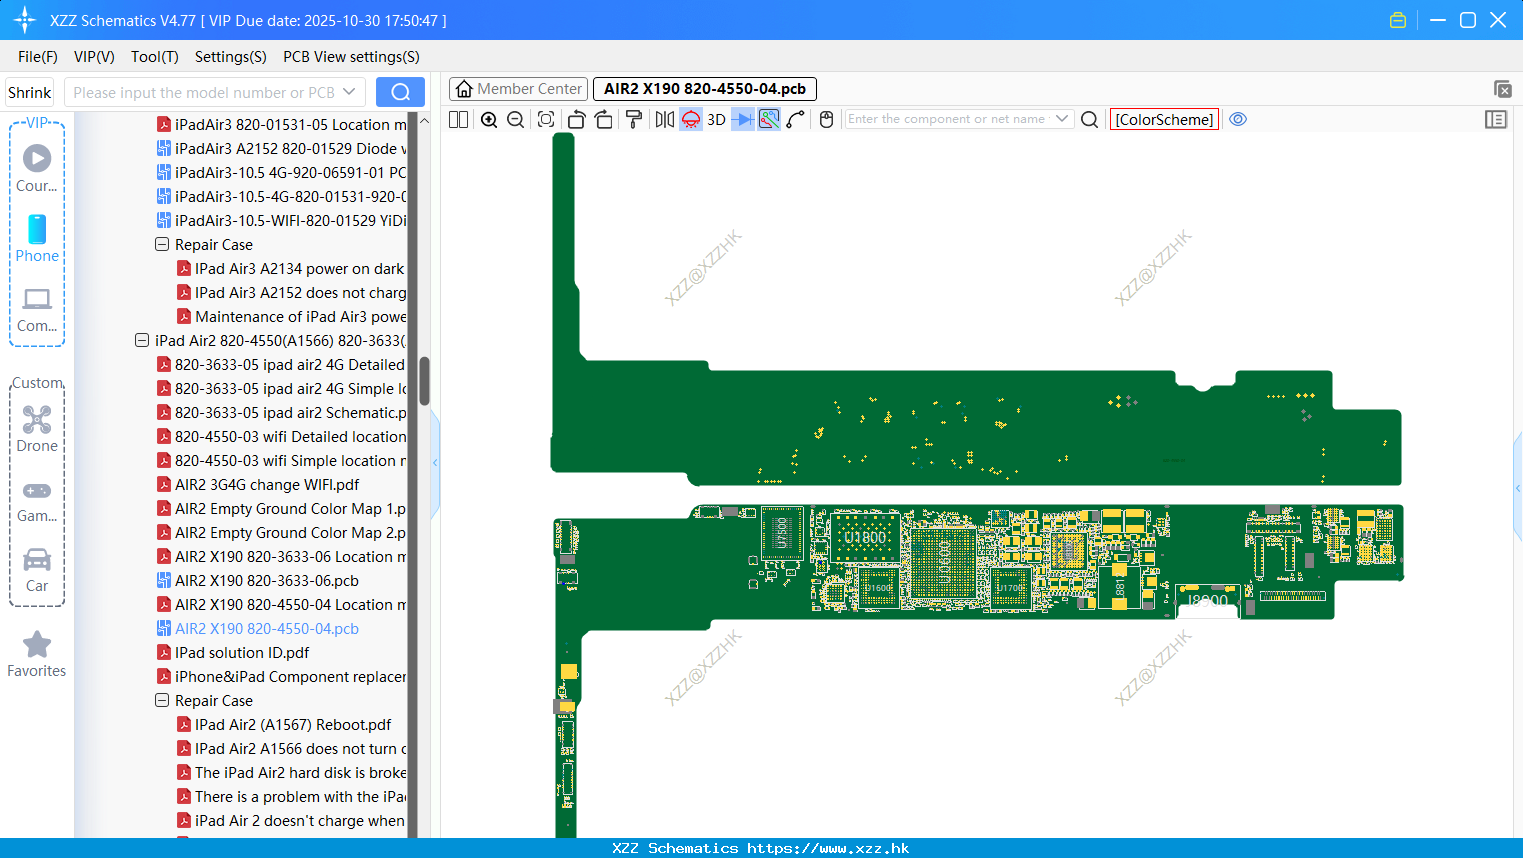Zoom in on the PCB view

[x=489, y=119]
